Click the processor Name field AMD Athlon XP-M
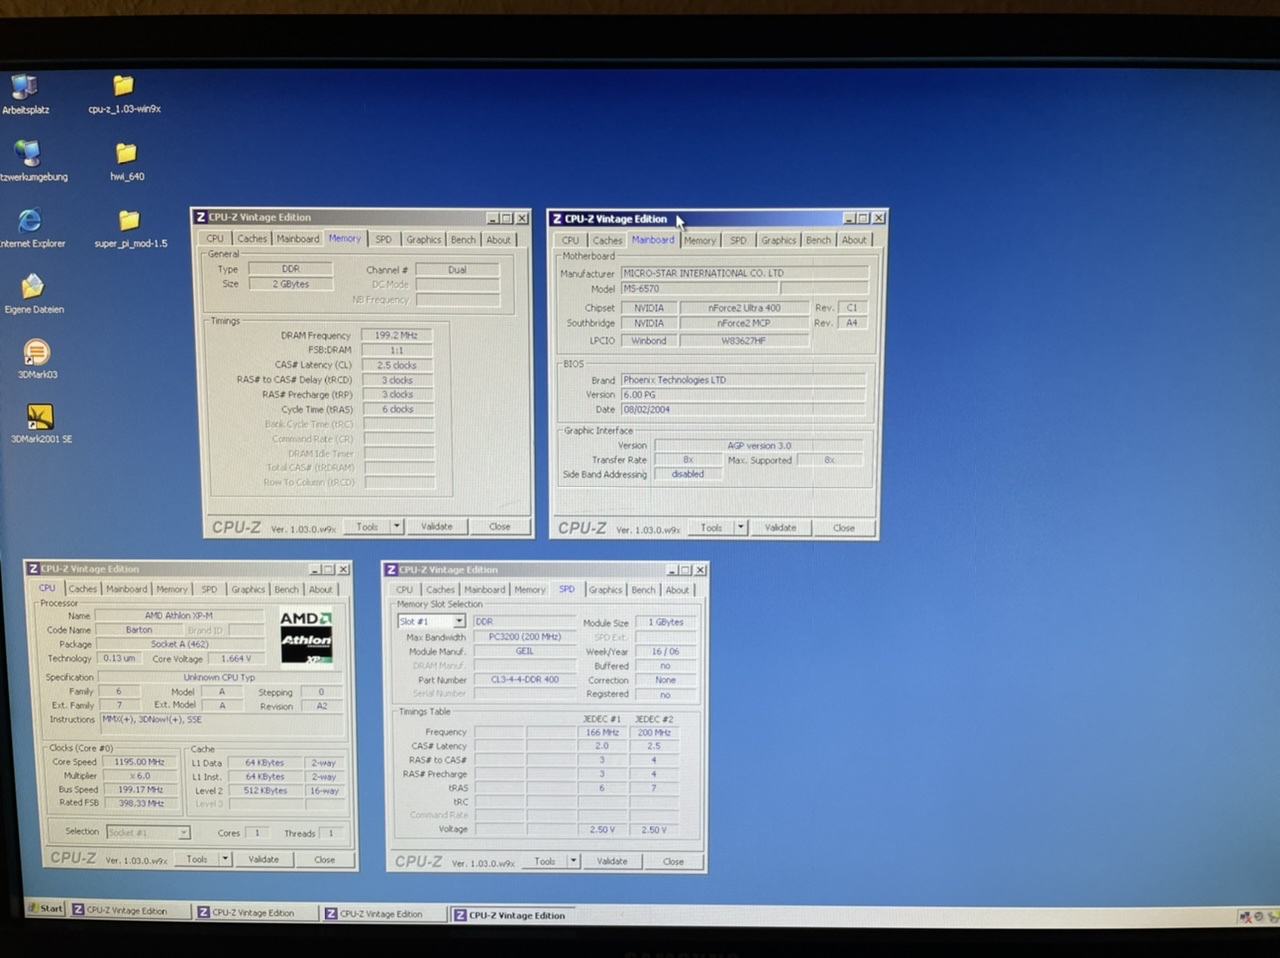 point(179,616)
